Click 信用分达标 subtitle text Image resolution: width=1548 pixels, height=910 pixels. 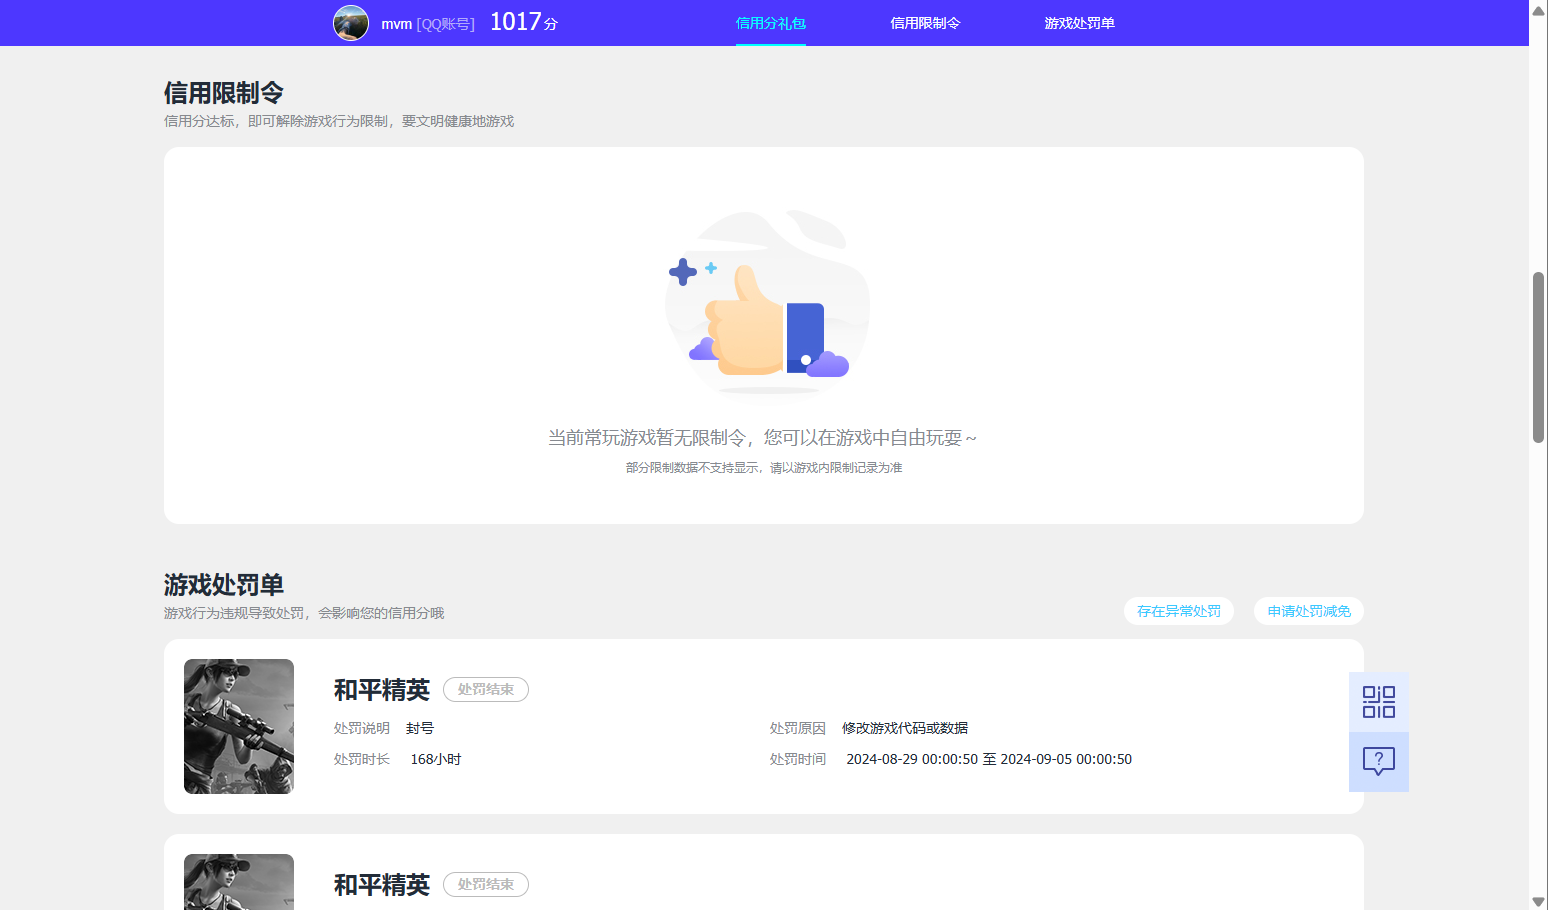(339, 121)
